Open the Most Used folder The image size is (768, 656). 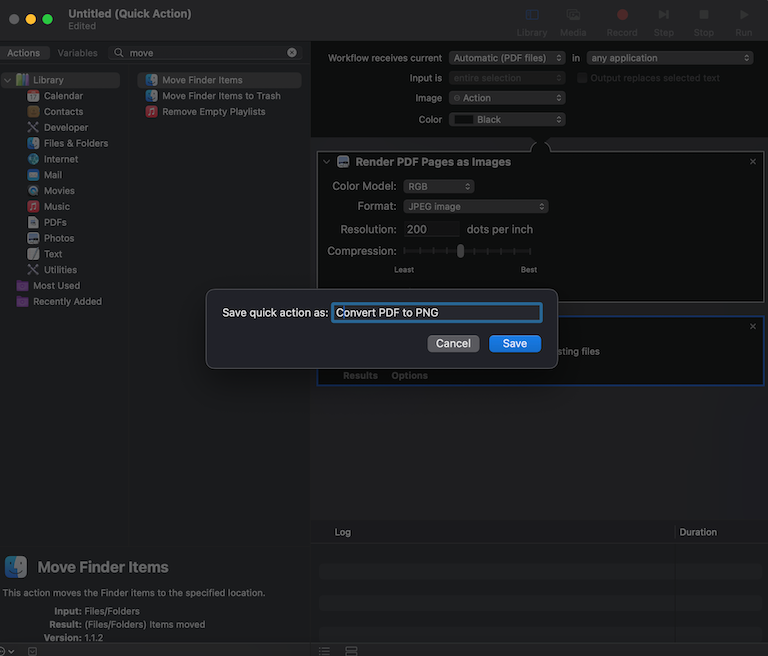pos(55,286)
